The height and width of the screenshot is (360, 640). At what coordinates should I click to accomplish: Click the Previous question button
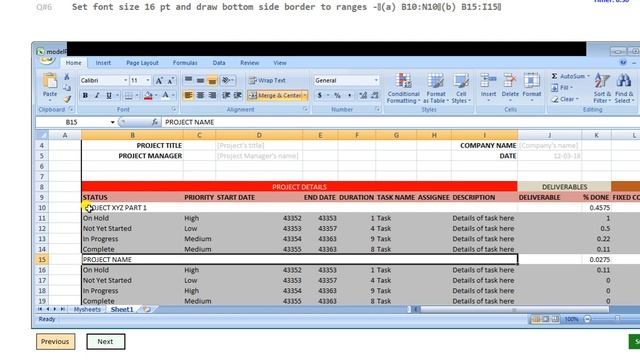55,341
